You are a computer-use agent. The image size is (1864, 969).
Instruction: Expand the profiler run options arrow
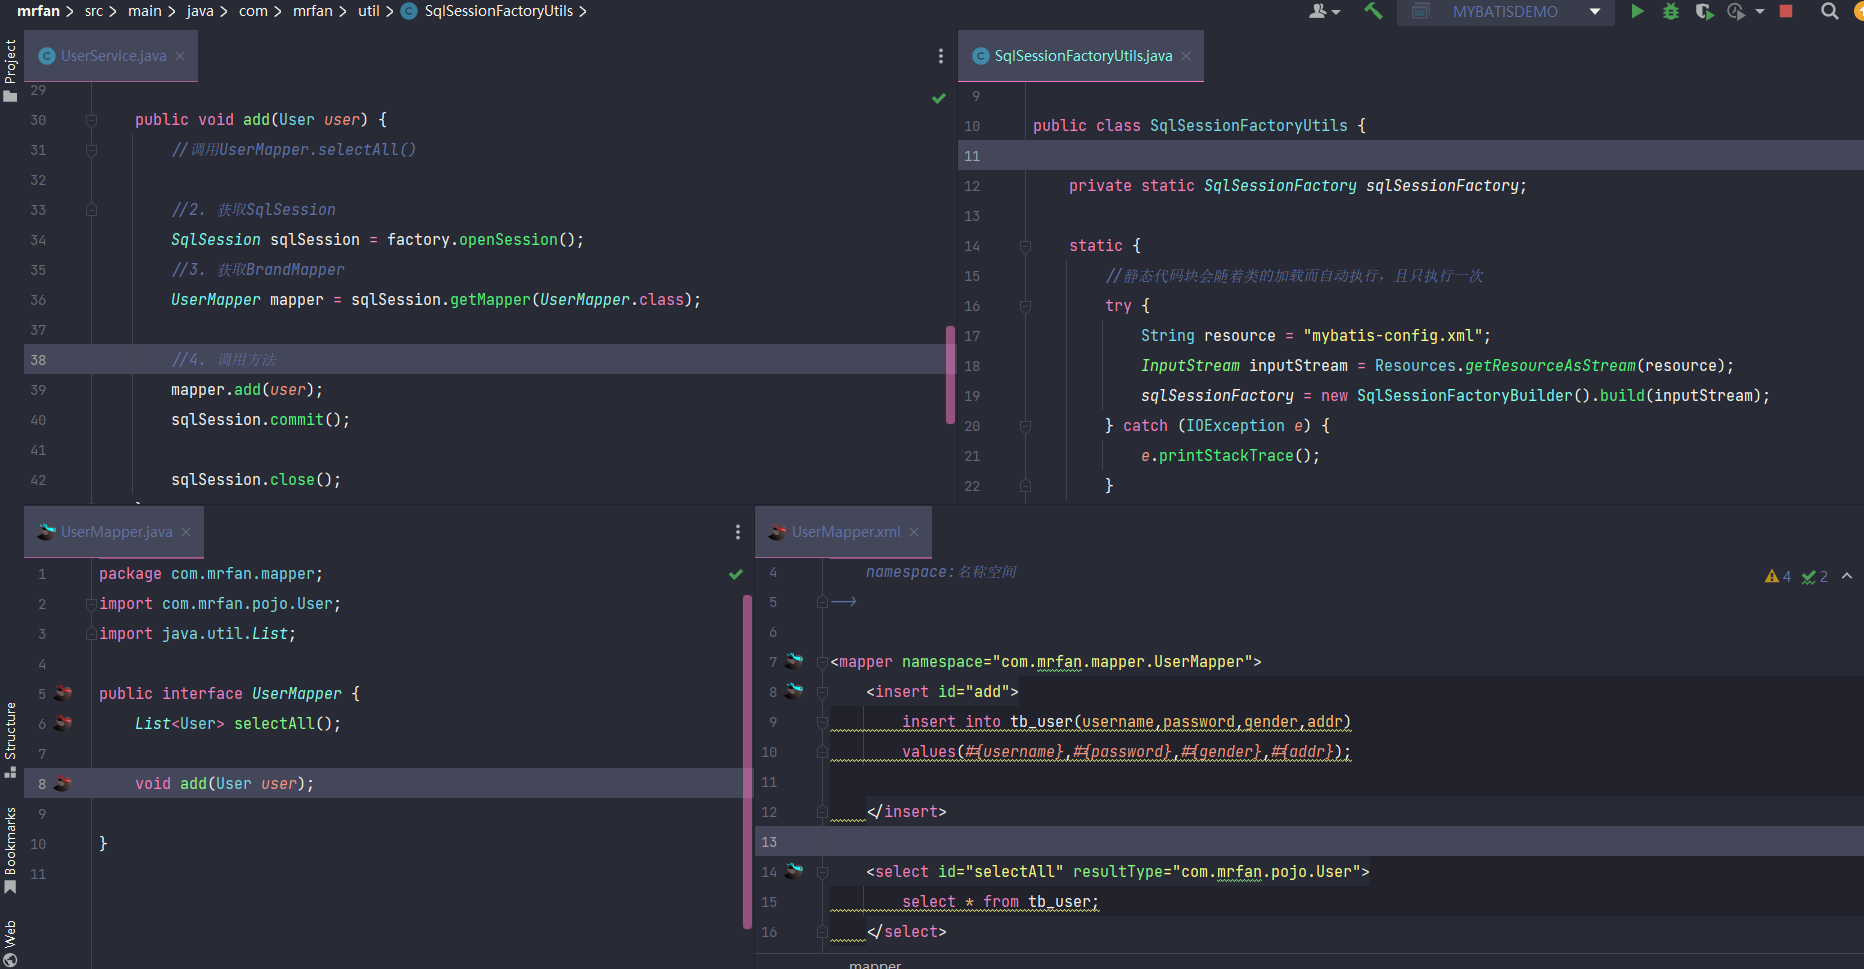pos(1760,12)
